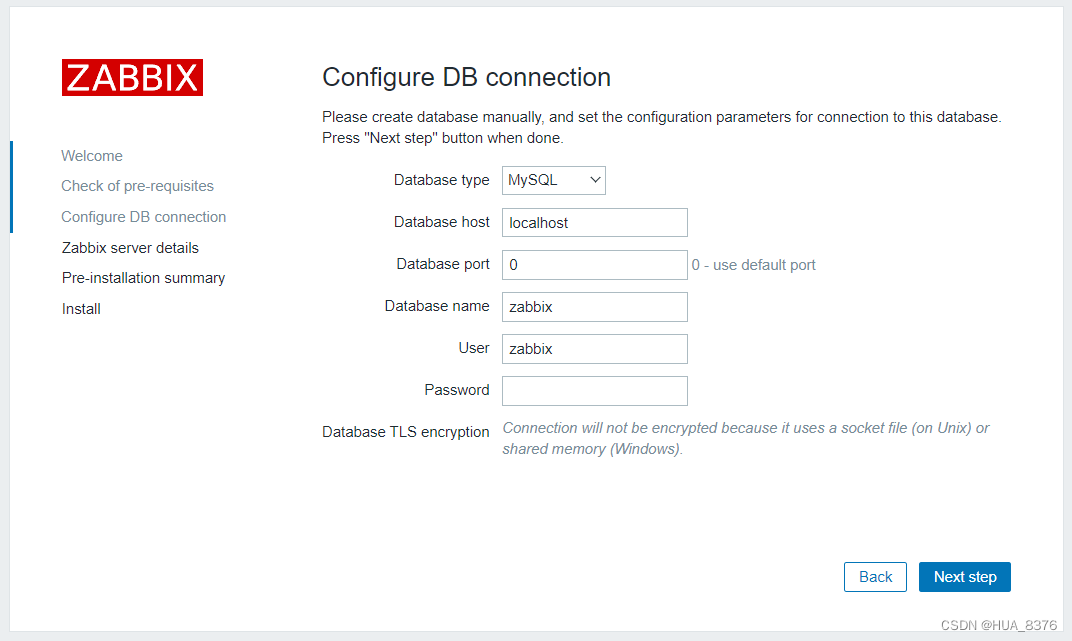
Task: Open the Pre-installation summary step
Action: [143, 278]
